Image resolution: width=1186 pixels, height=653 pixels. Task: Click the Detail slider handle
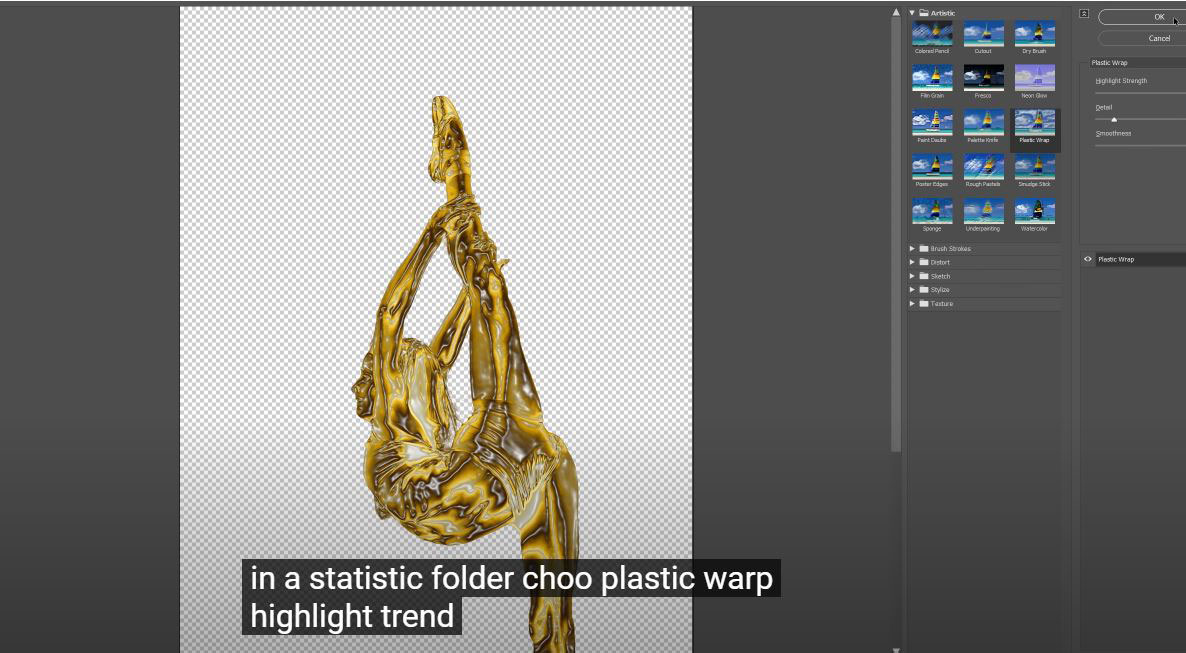coord(1114,120)
